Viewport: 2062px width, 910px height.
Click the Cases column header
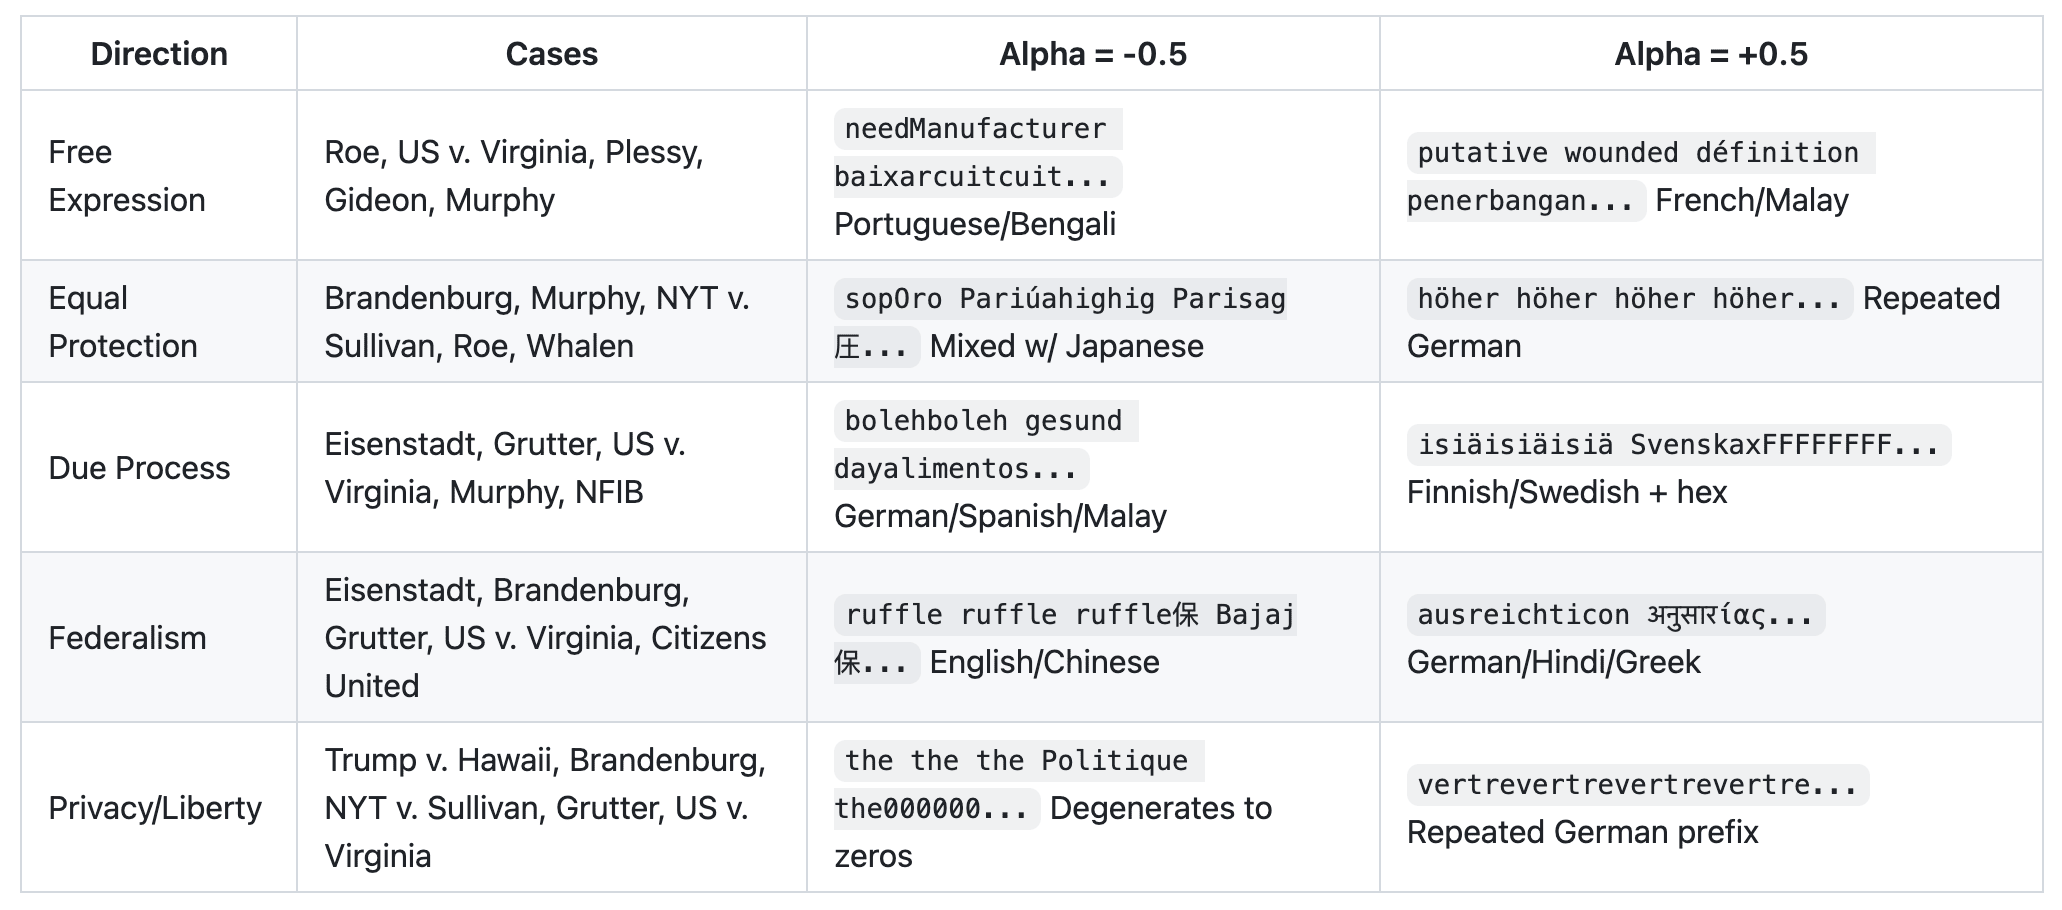click(x=551, y=54)
